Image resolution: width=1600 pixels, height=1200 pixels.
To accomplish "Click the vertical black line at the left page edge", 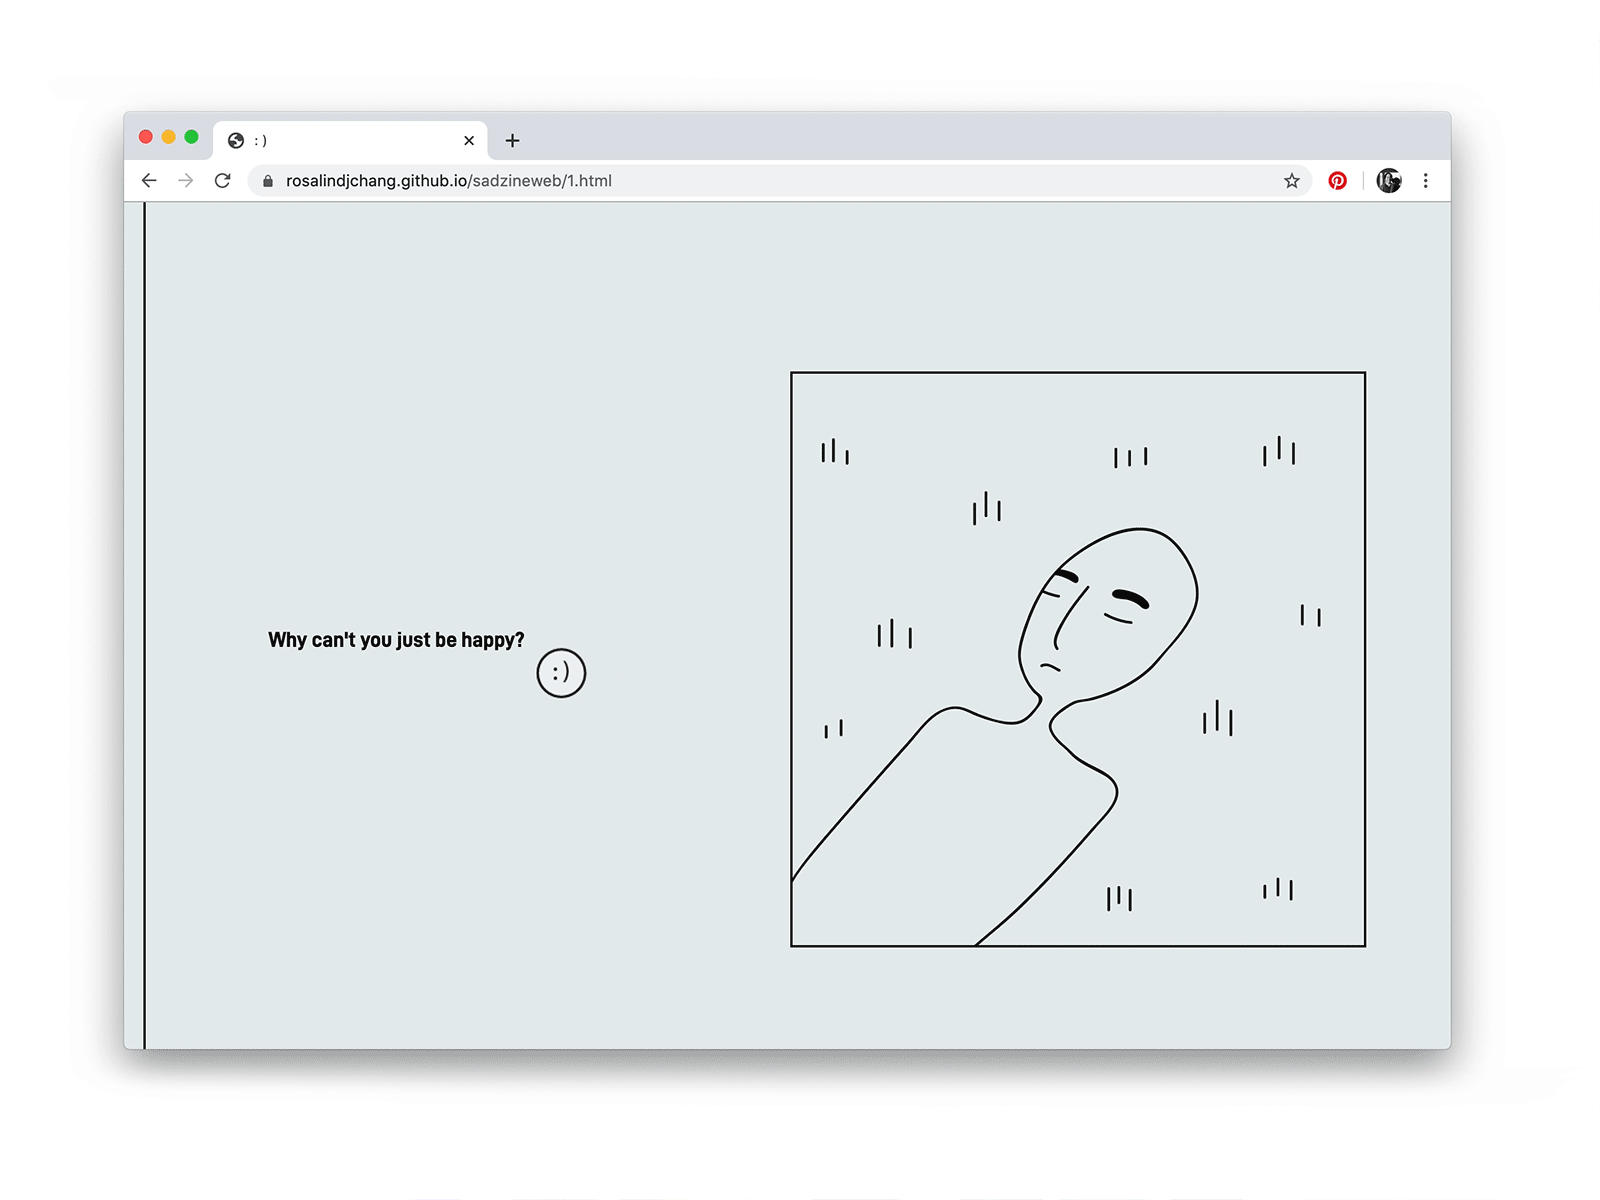I will 145,625.
